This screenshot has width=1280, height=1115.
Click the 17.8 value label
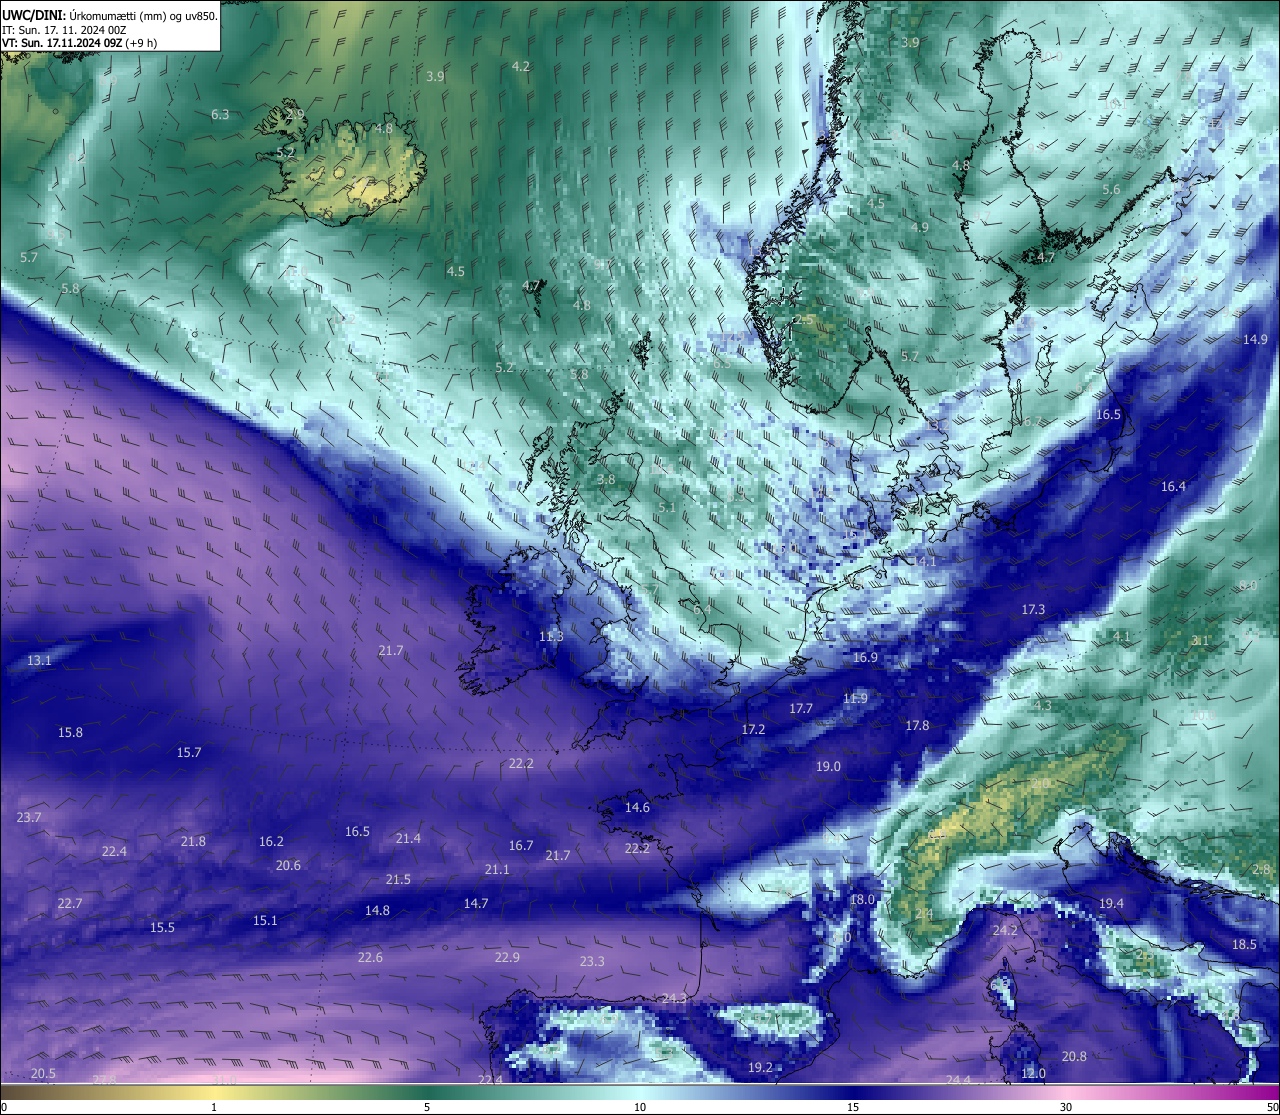[x=917, y=726]
